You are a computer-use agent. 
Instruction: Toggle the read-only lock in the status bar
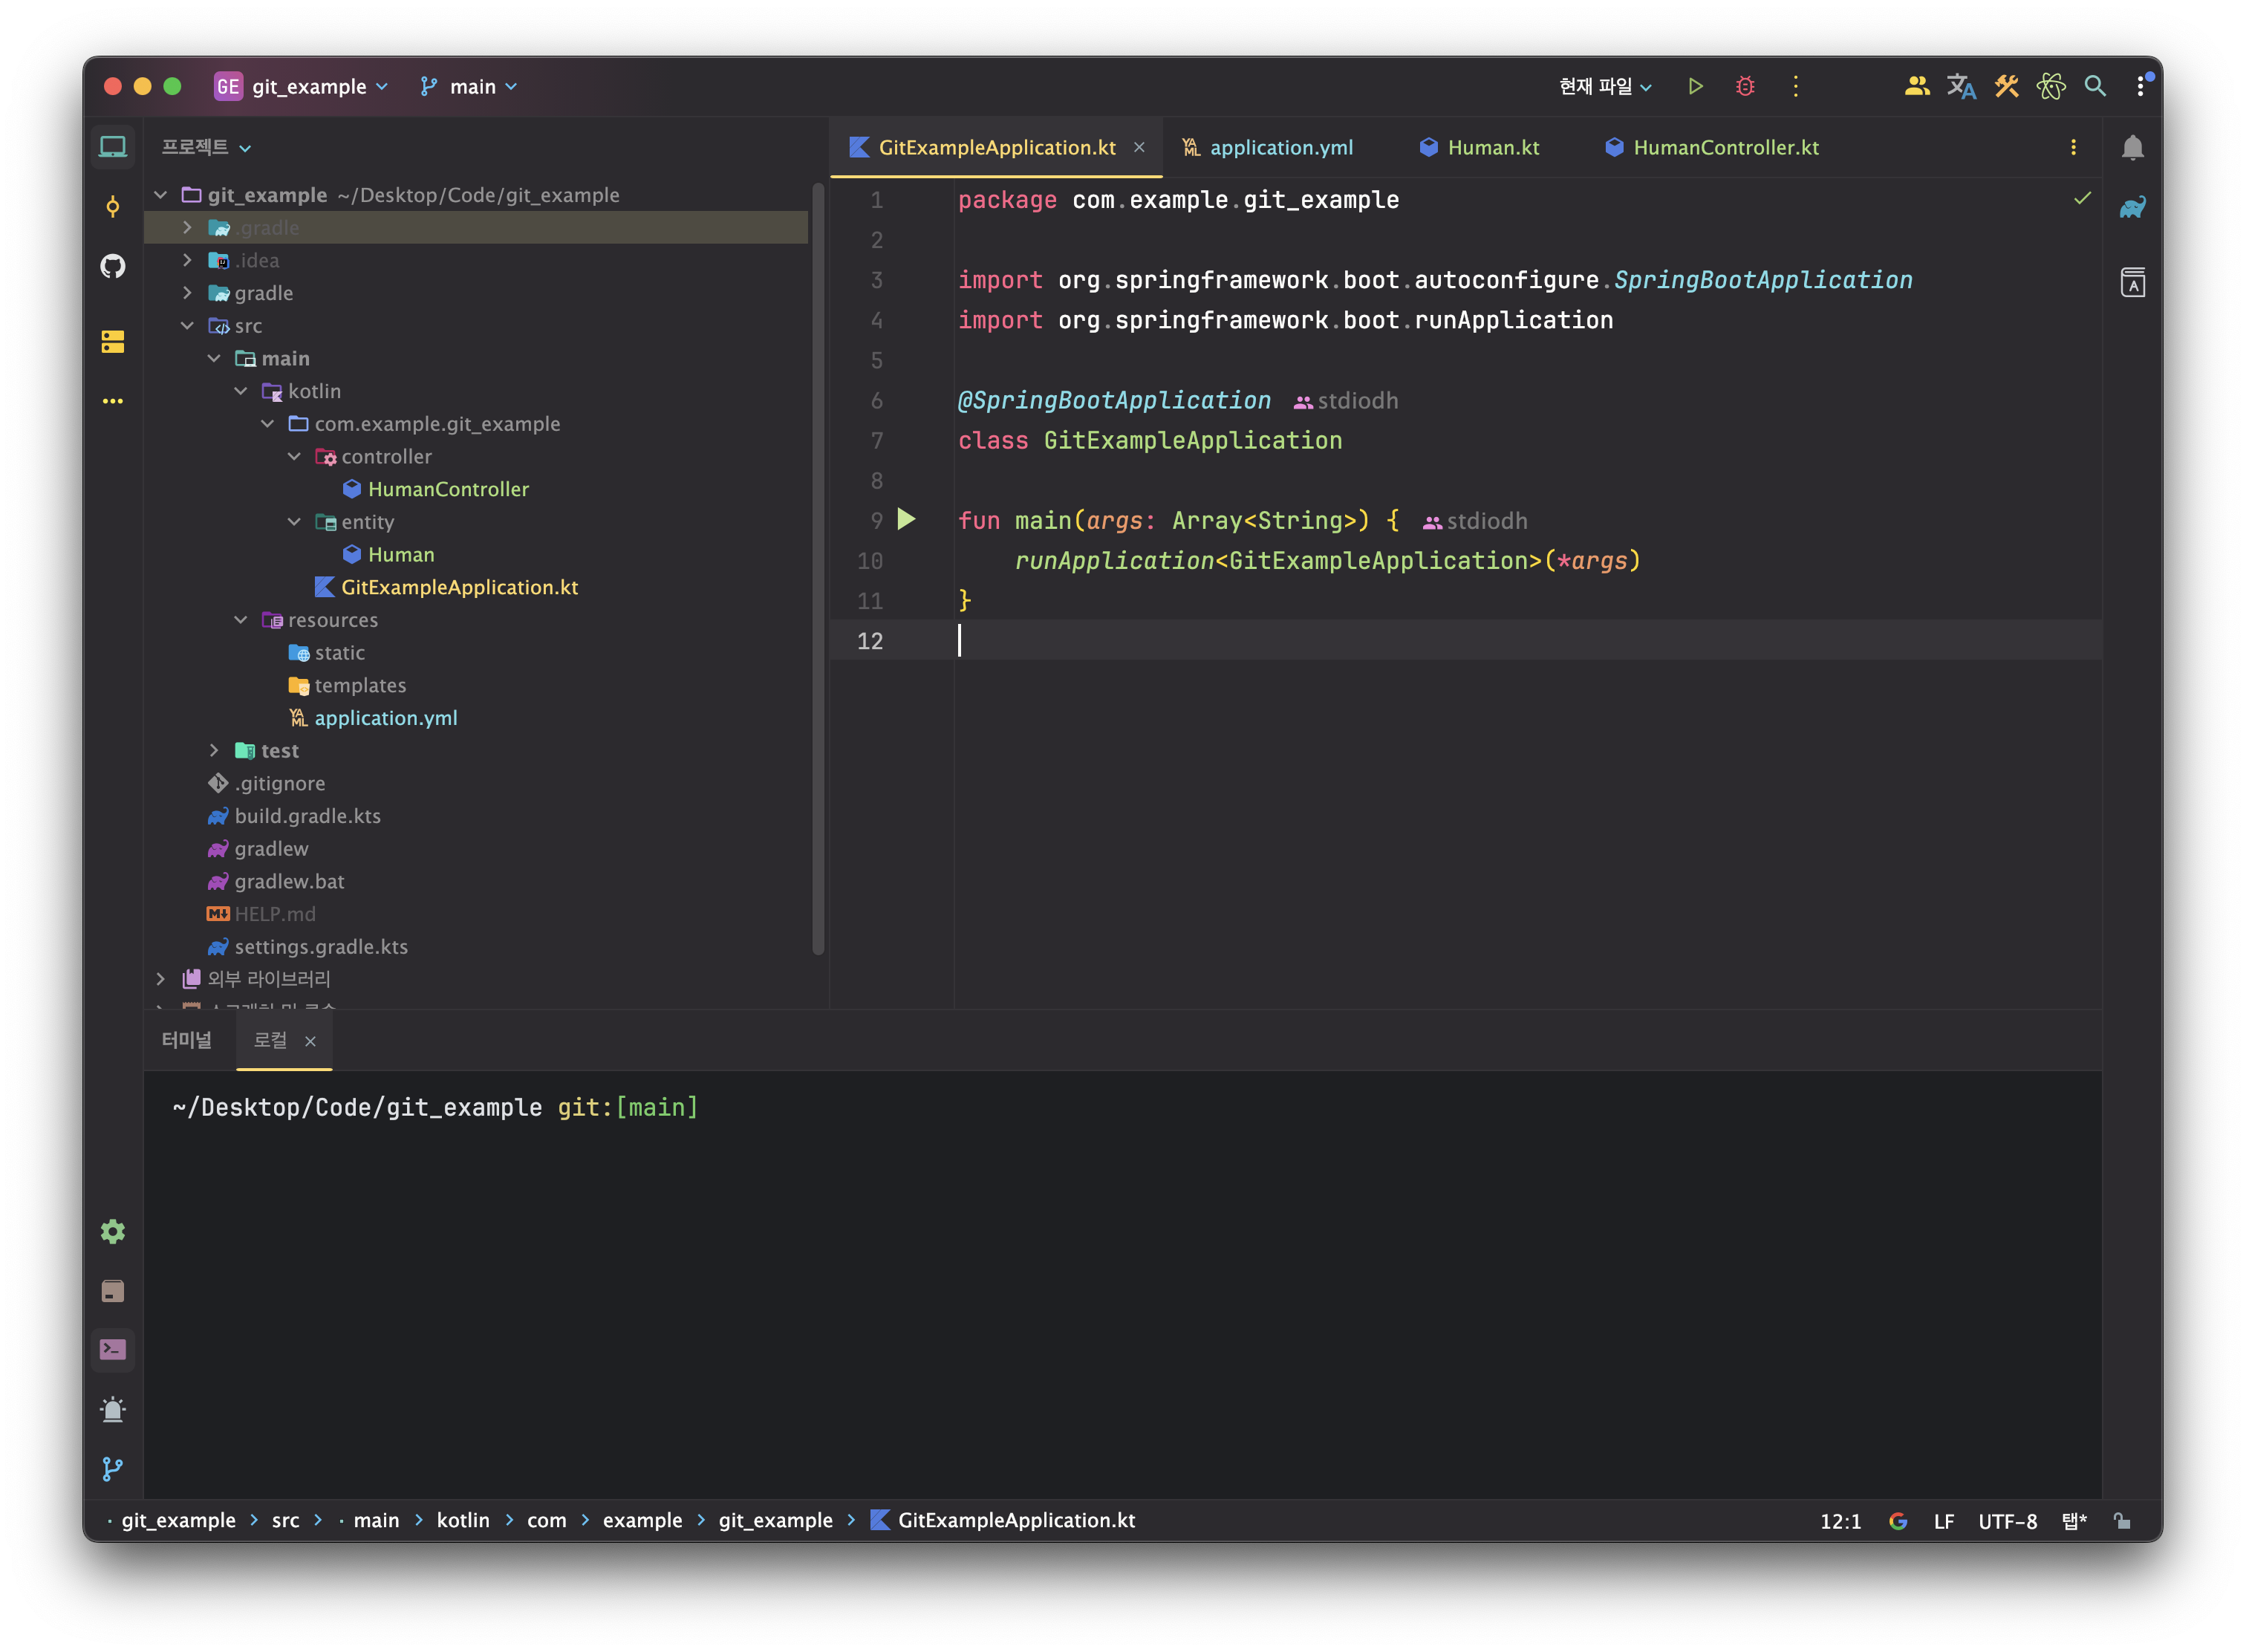(x=2122, y=1521)
